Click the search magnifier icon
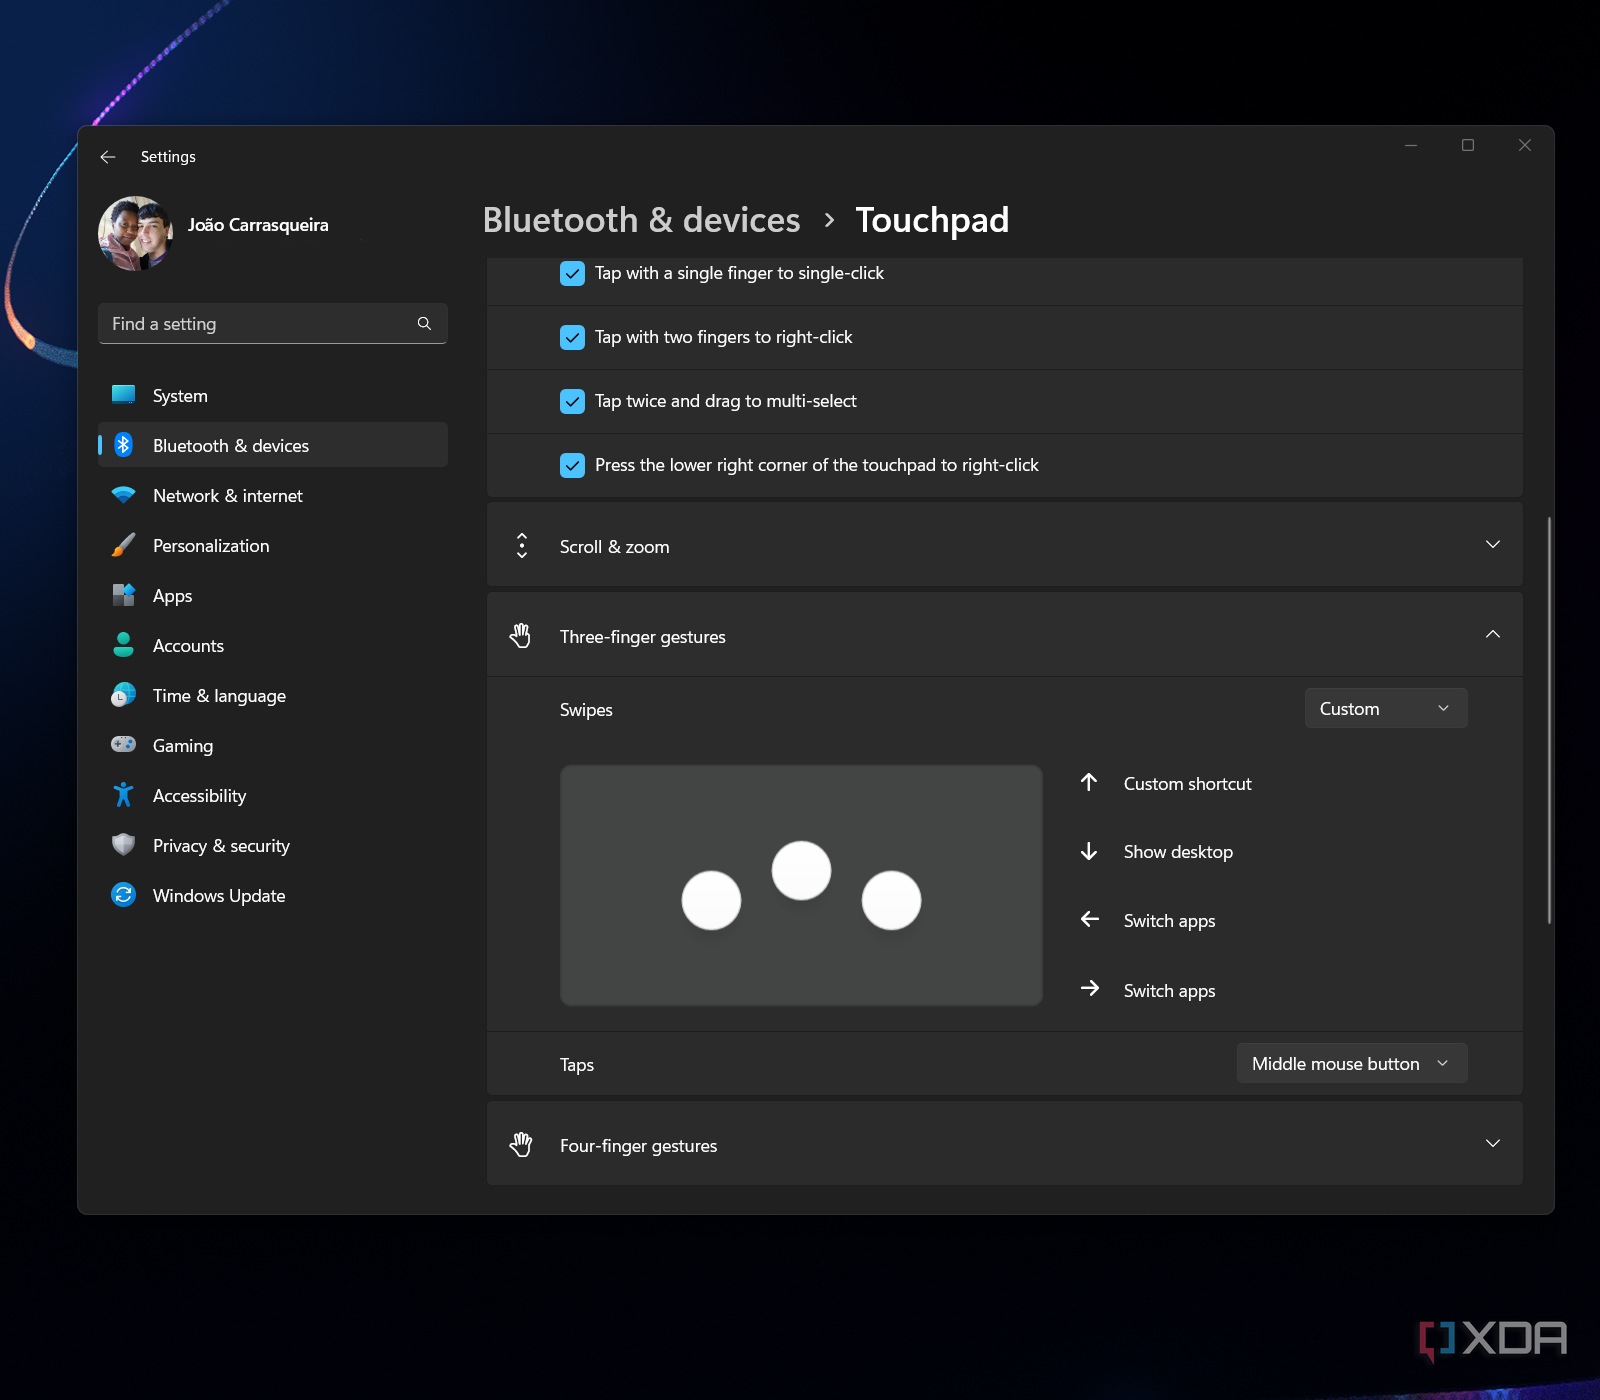 pyautogui.click(x=424, y=324)
